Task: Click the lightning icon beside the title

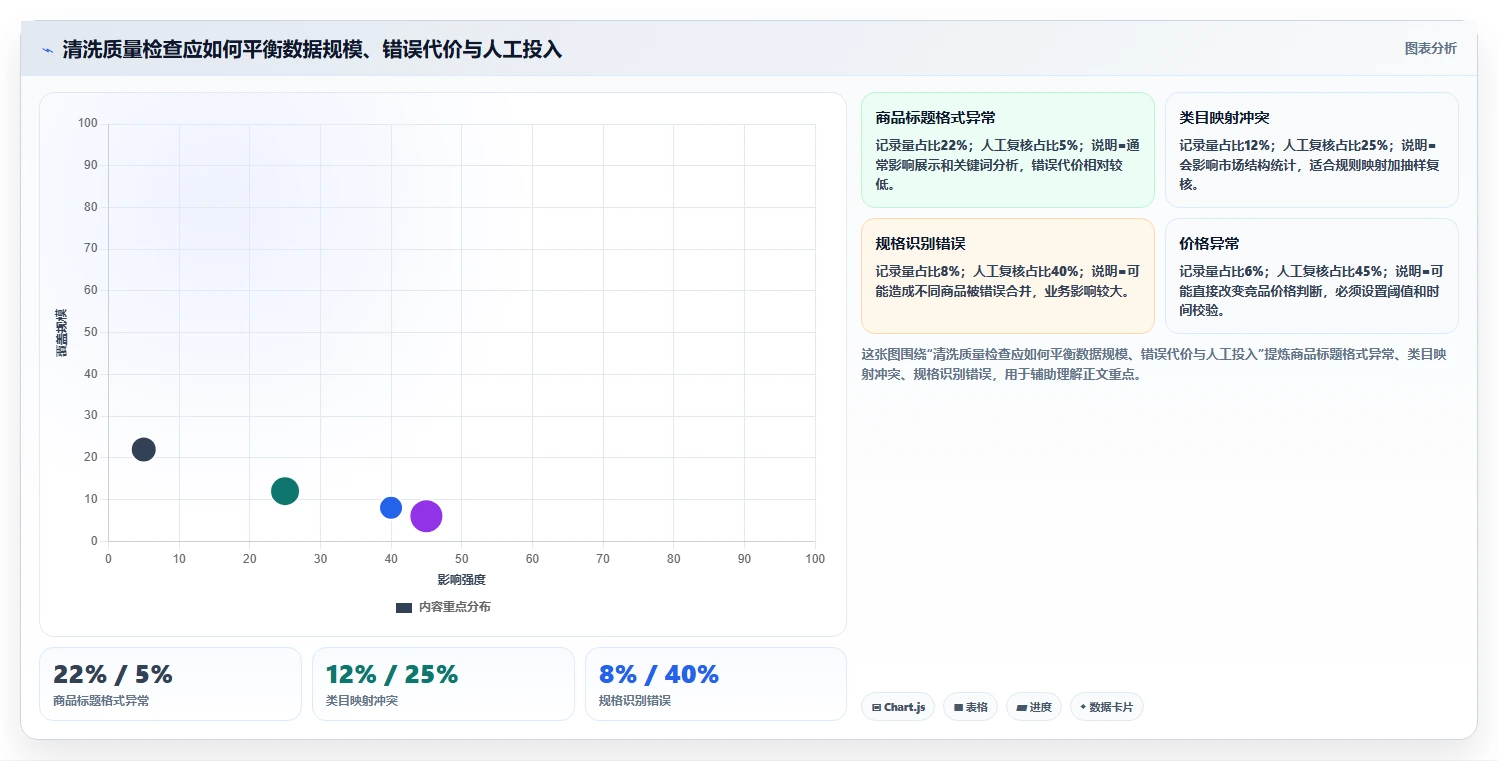Action: [47, 49]
